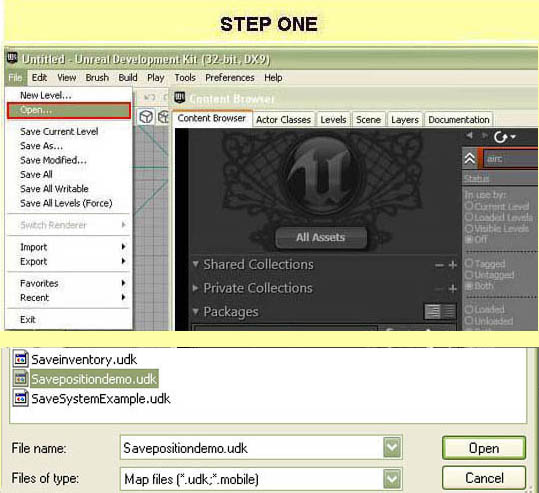Select the Current Level radio button

pyautogui.click(x=469, y=206)
